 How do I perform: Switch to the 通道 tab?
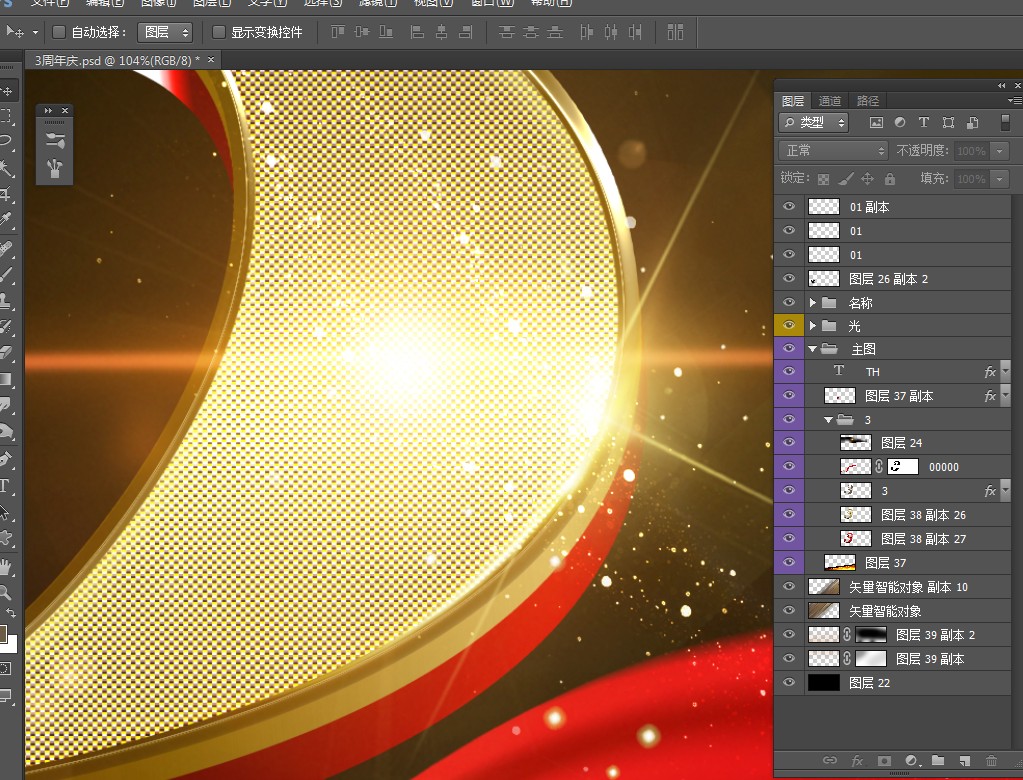pos(829,100)
